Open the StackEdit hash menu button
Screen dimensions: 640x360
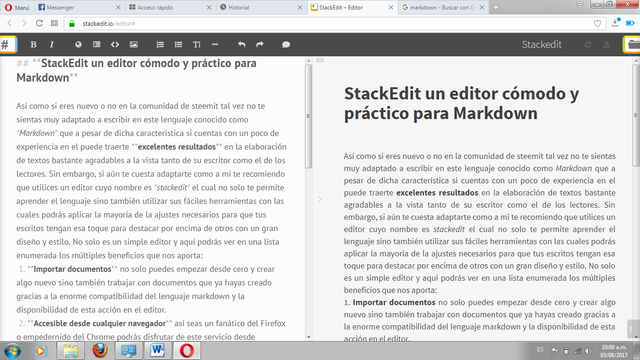coord(7,44)
